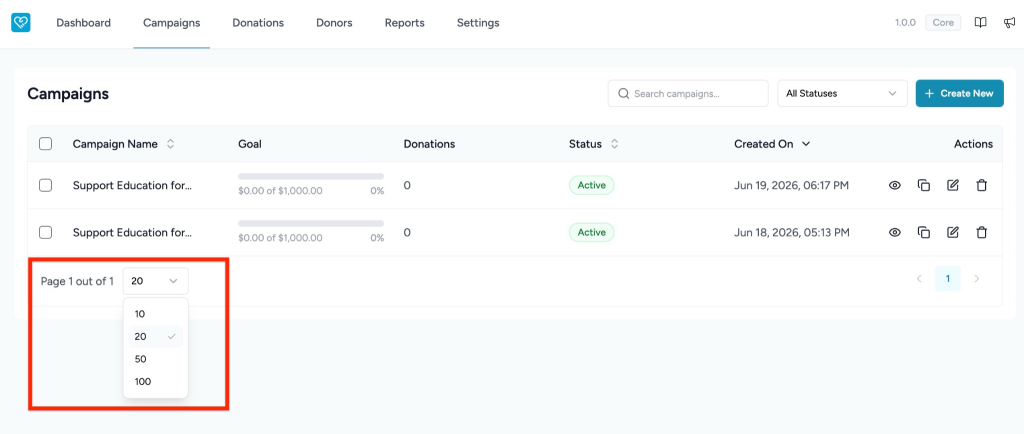
Task: Click the Goal column header
Action: pos(249,144)
